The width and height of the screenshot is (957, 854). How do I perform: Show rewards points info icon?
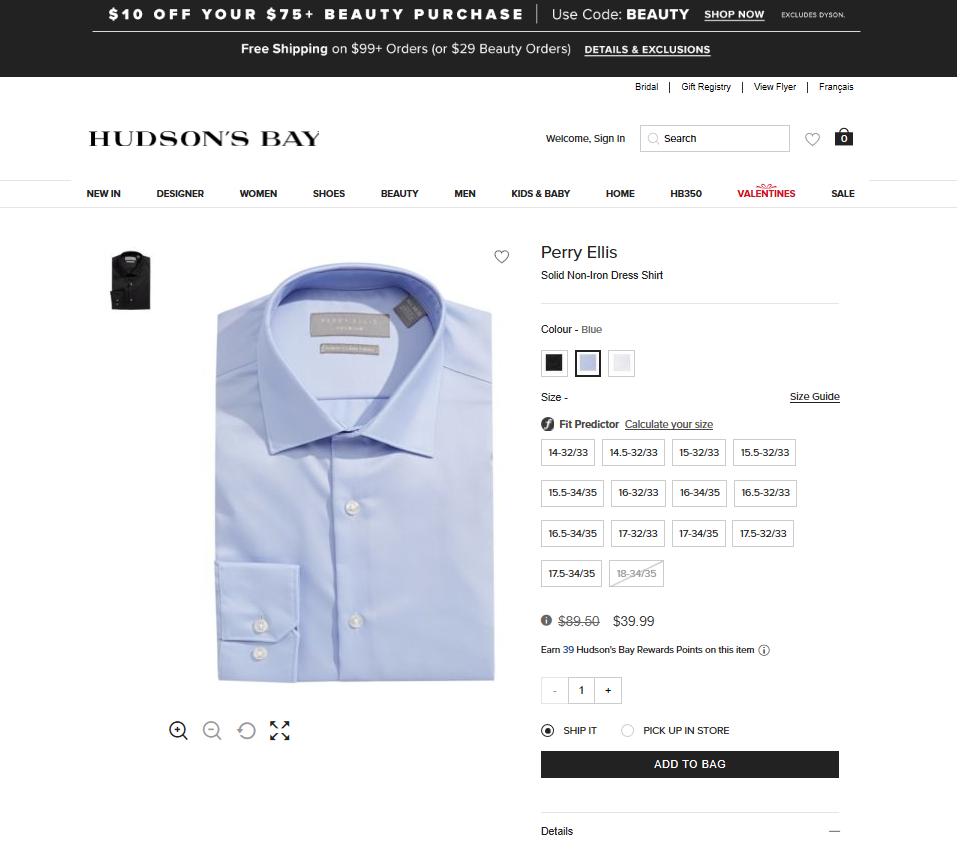point(764,650)
